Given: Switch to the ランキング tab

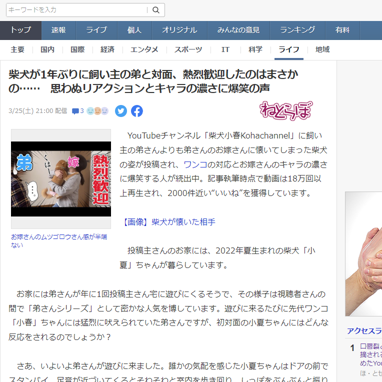Looking at the screenshot, I should pyautogui.click(x=298, y=30).
